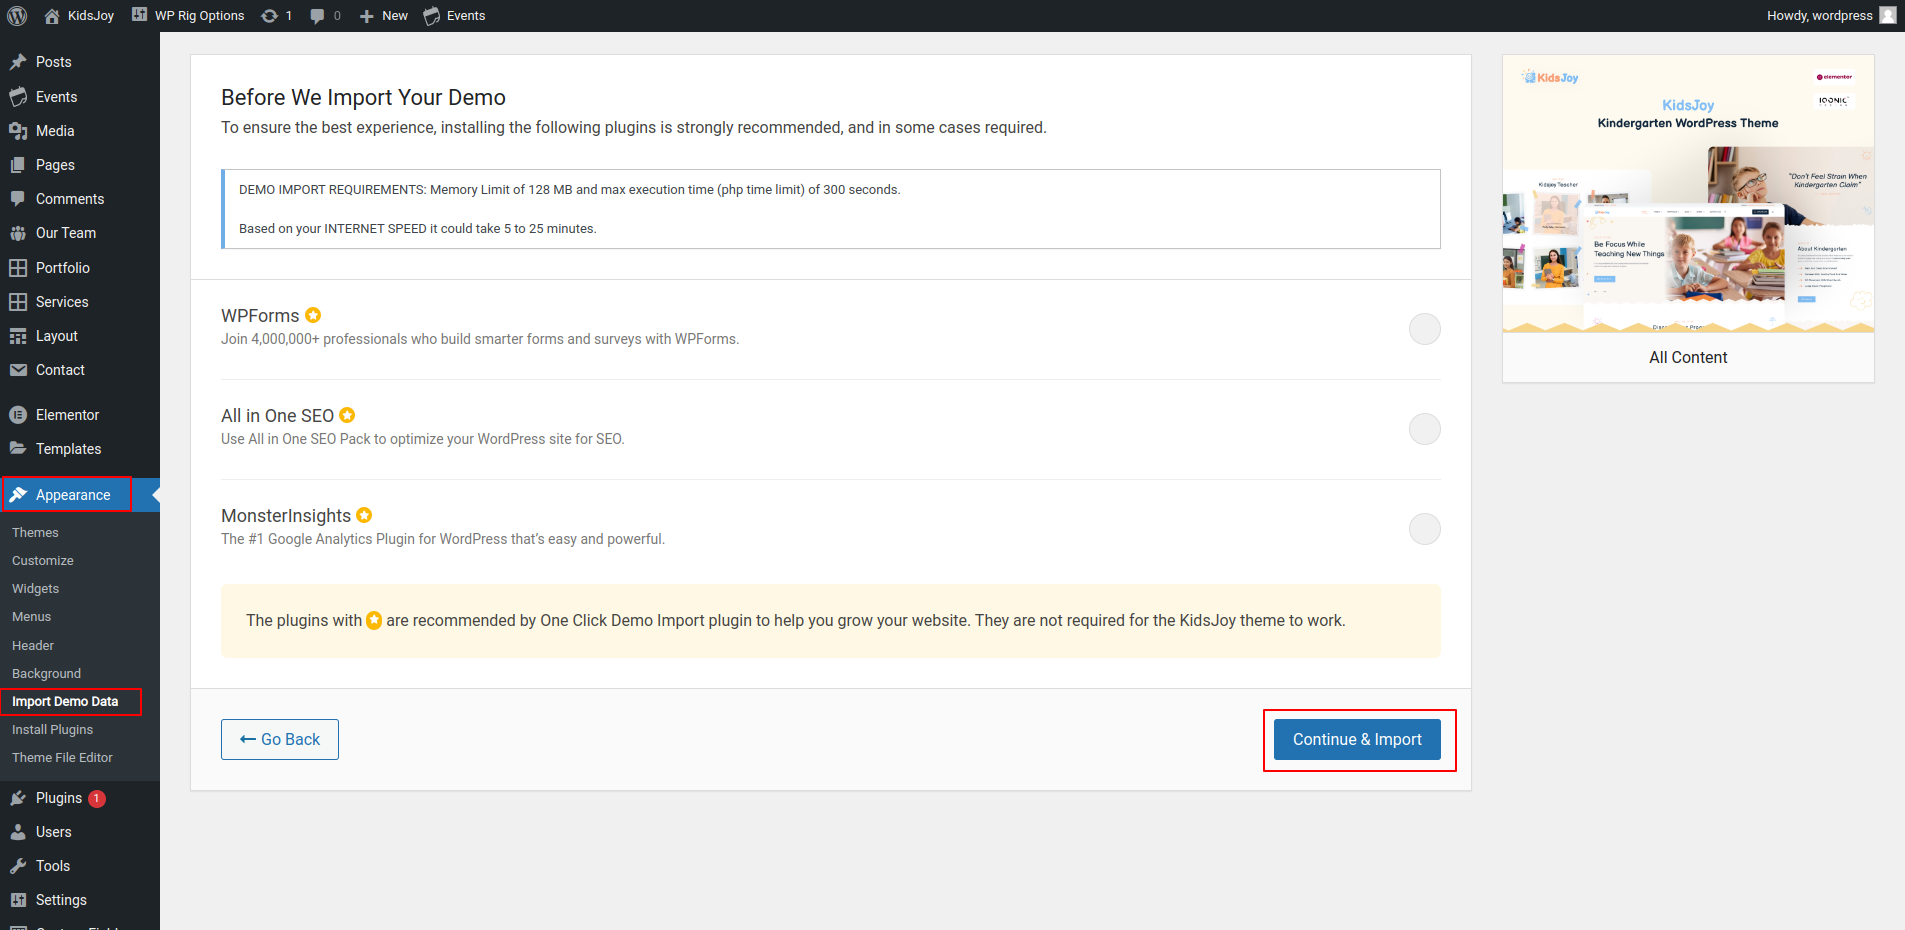Click the Plugins update count badge

click(x=97, y=798)
